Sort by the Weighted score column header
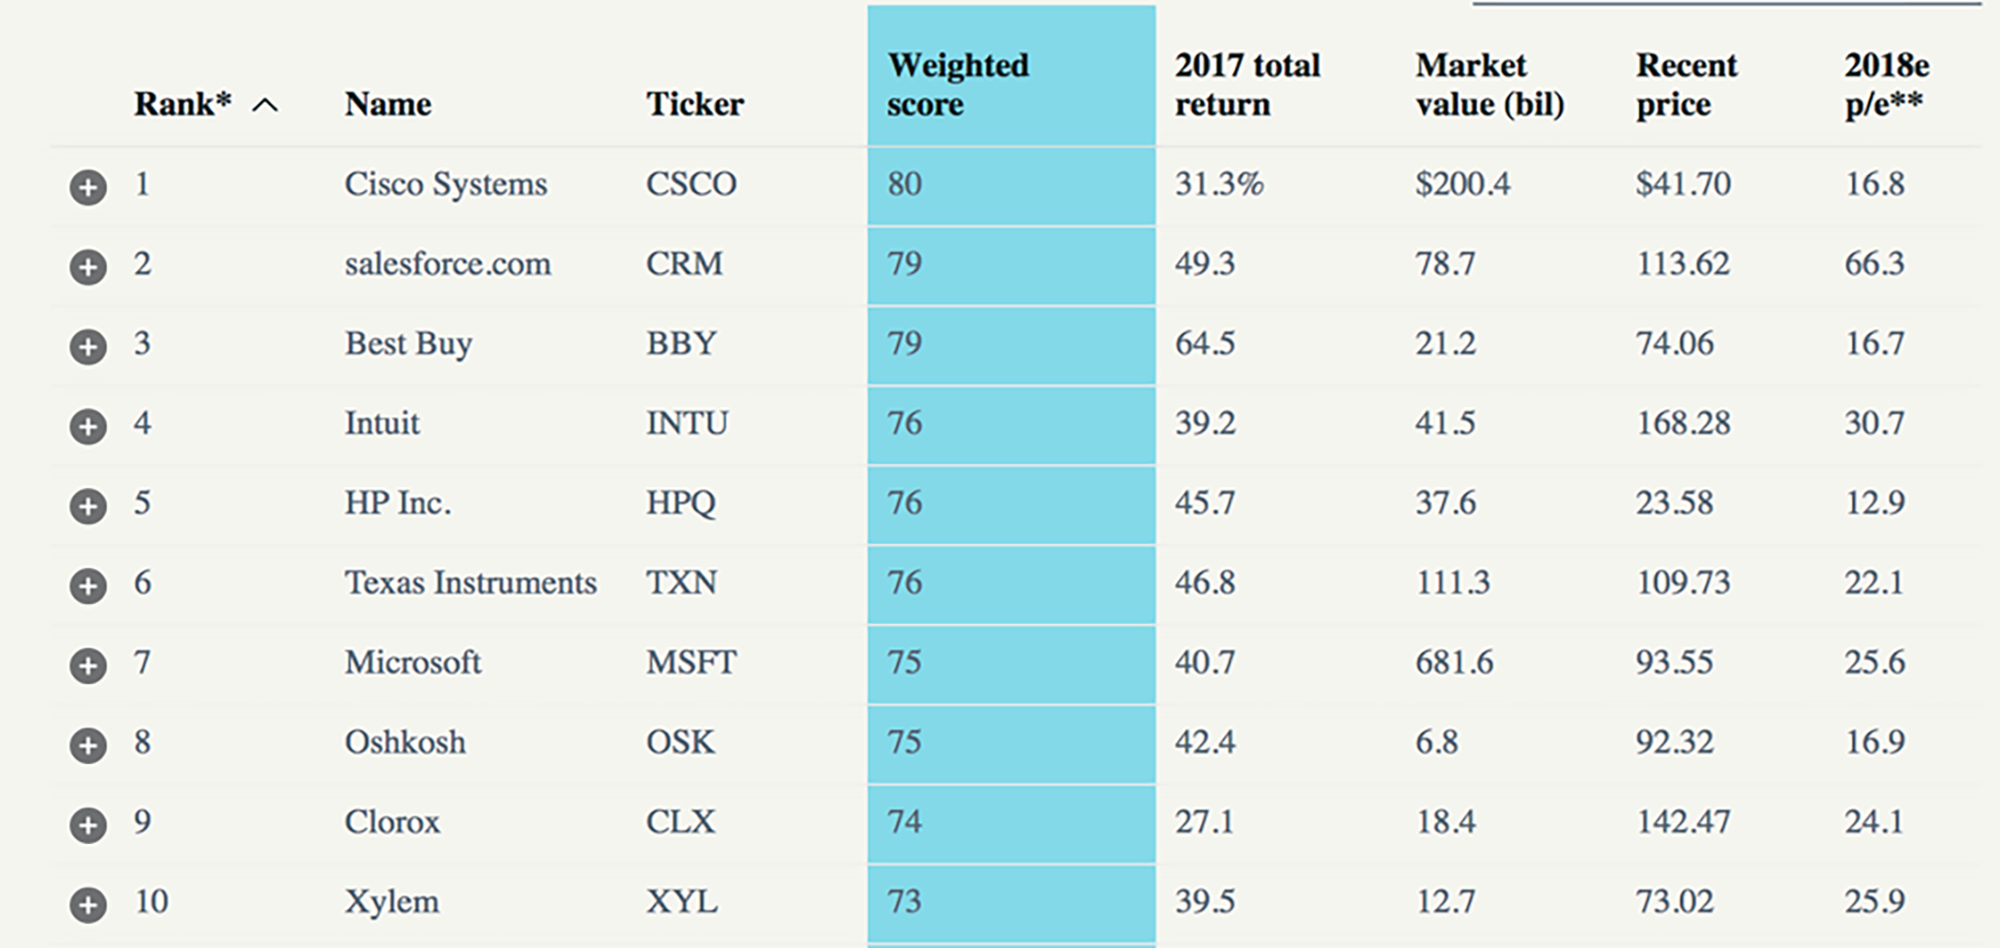Viewport: 2000px width, 948px height. point(957,85)
